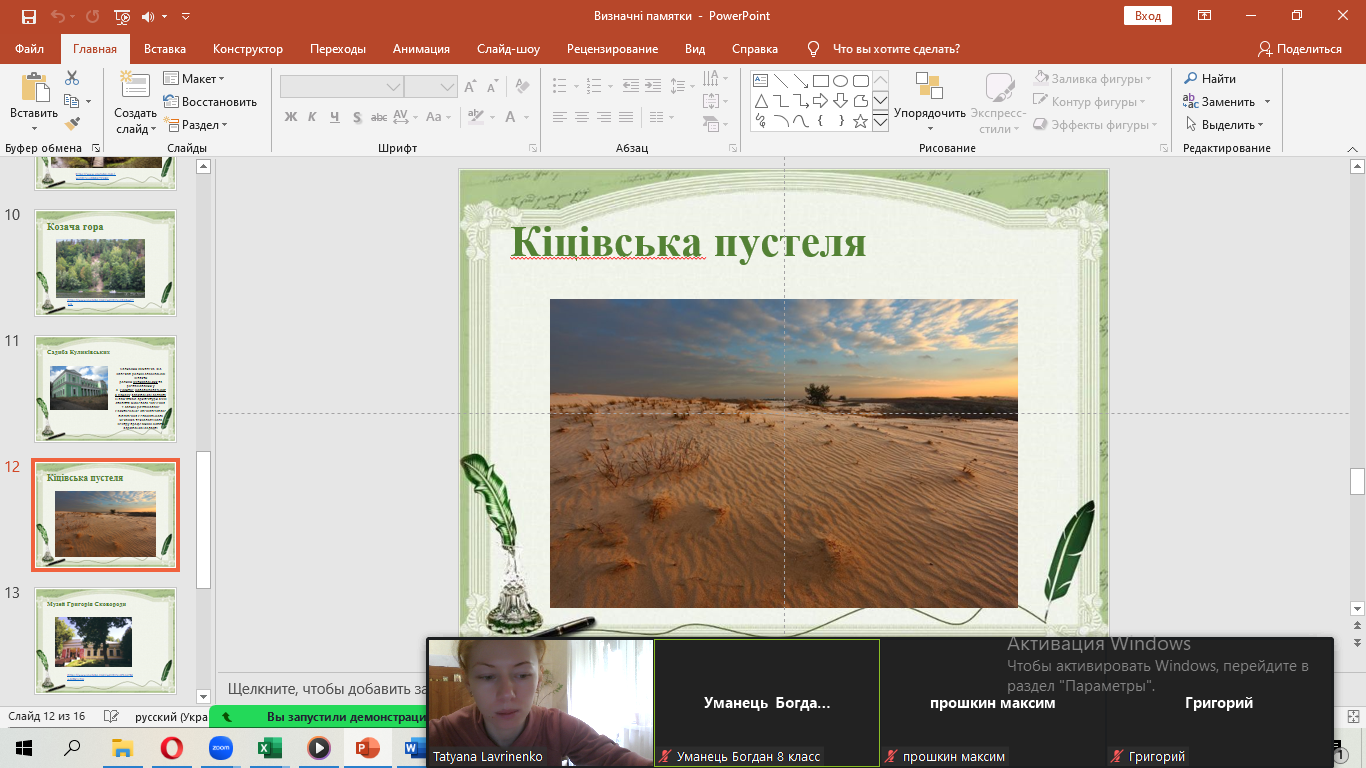Click the Упорядочить arrange button
The width and height of the screenshot is (1366, 768).
pyautogui.click(x=929, y=100)
